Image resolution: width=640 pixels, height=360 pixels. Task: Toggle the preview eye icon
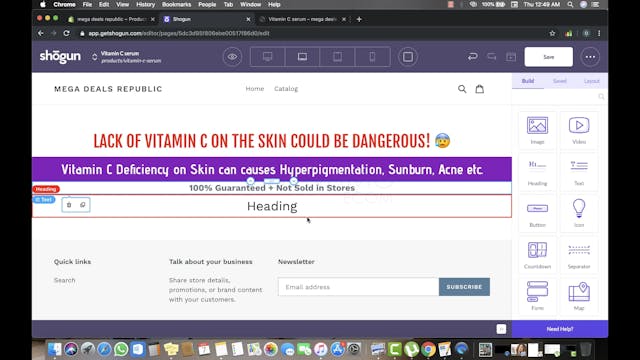coord(232,57)
